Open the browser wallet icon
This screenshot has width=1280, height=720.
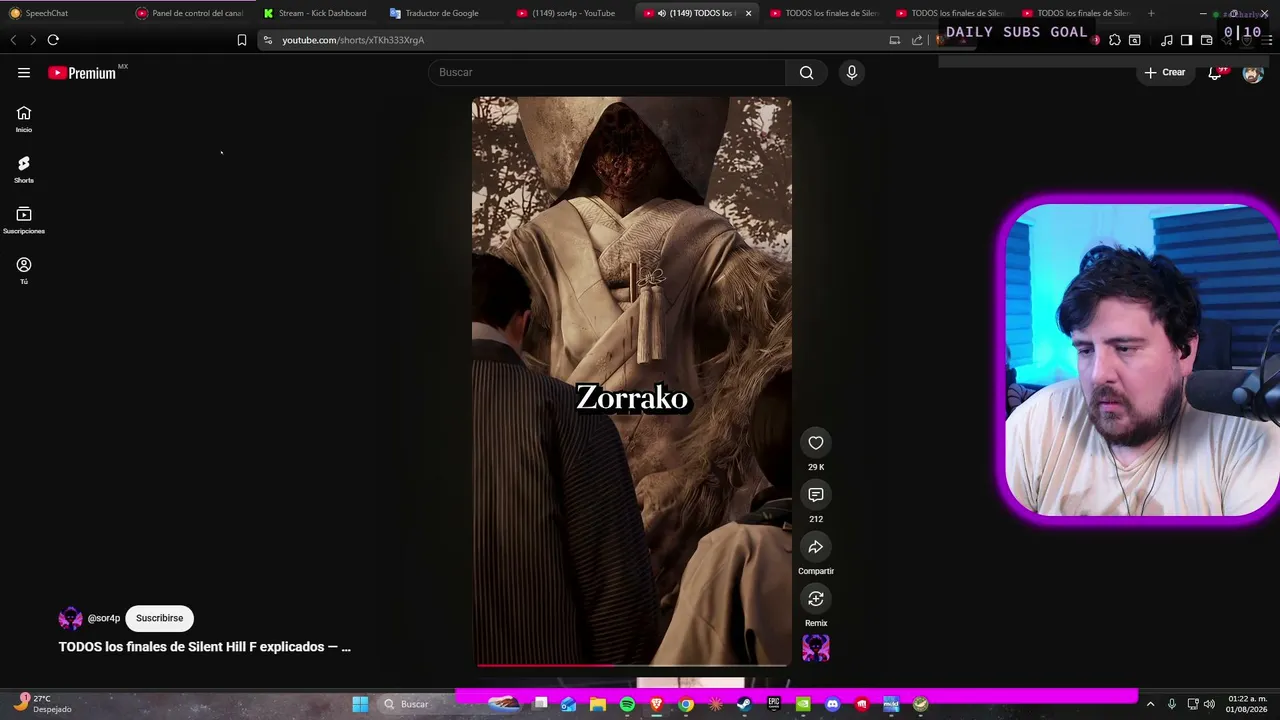pos(1206,40)
